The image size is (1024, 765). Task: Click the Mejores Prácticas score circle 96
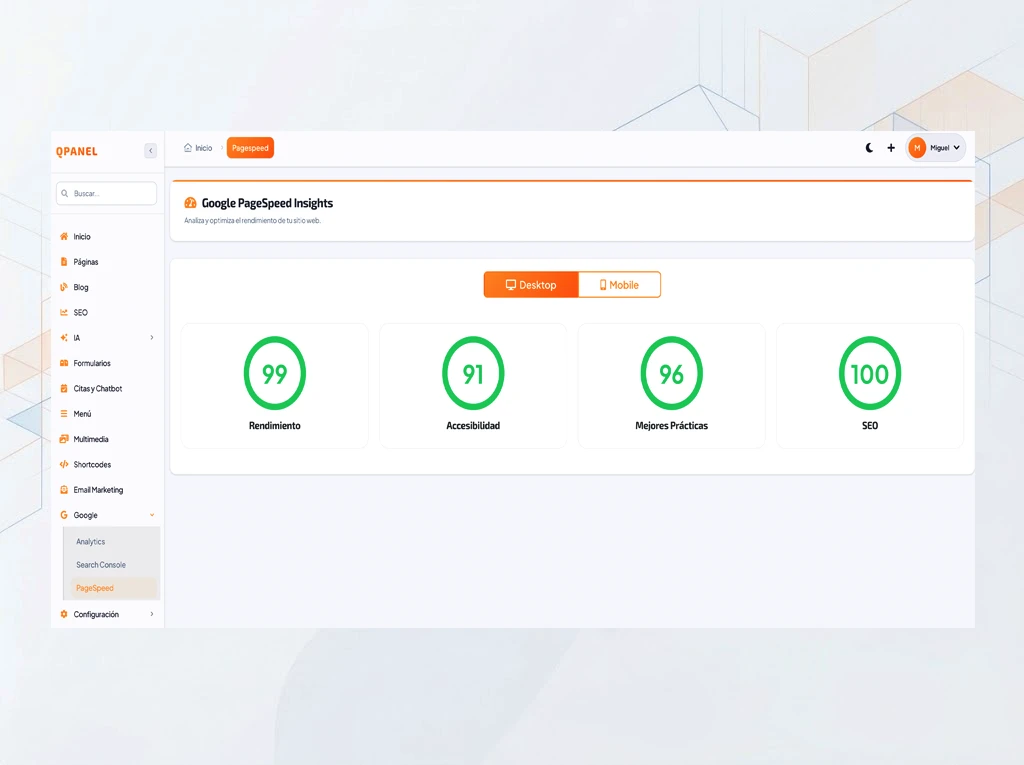tap(671, 374)
